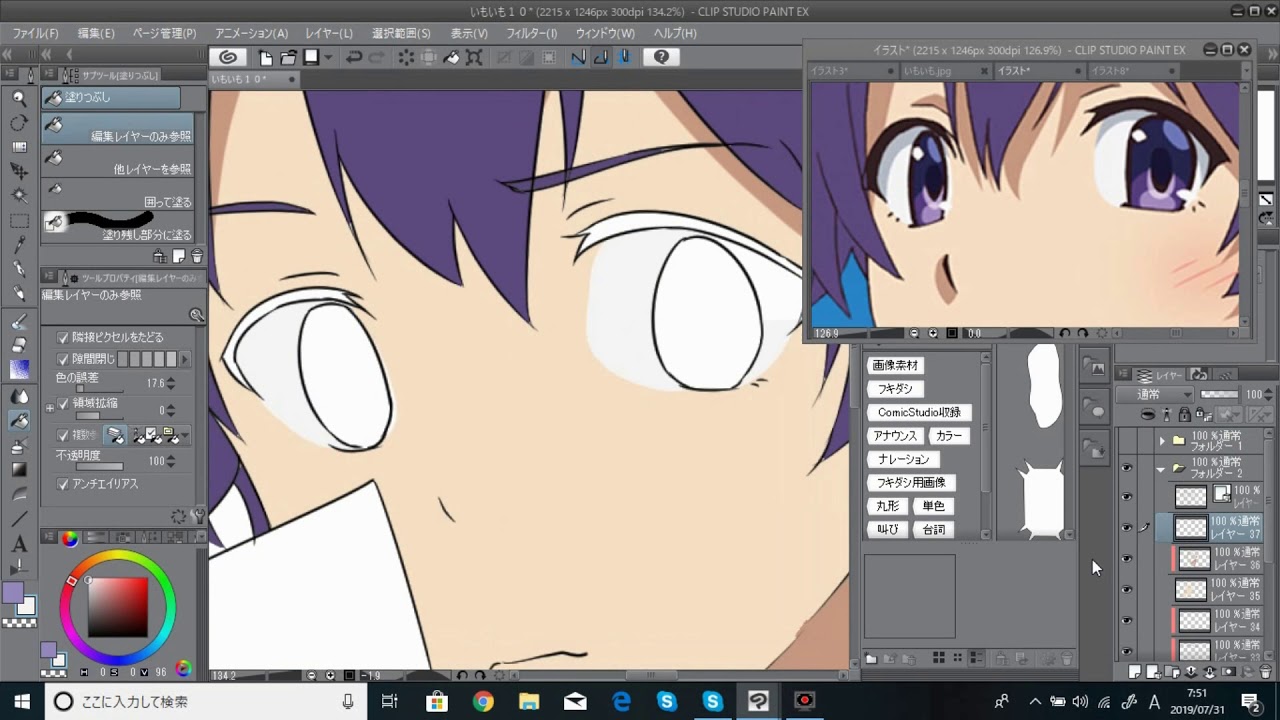The image size is (1280, 720).
Task: Pick a color in the color wheel square
Action: (118, 606)
